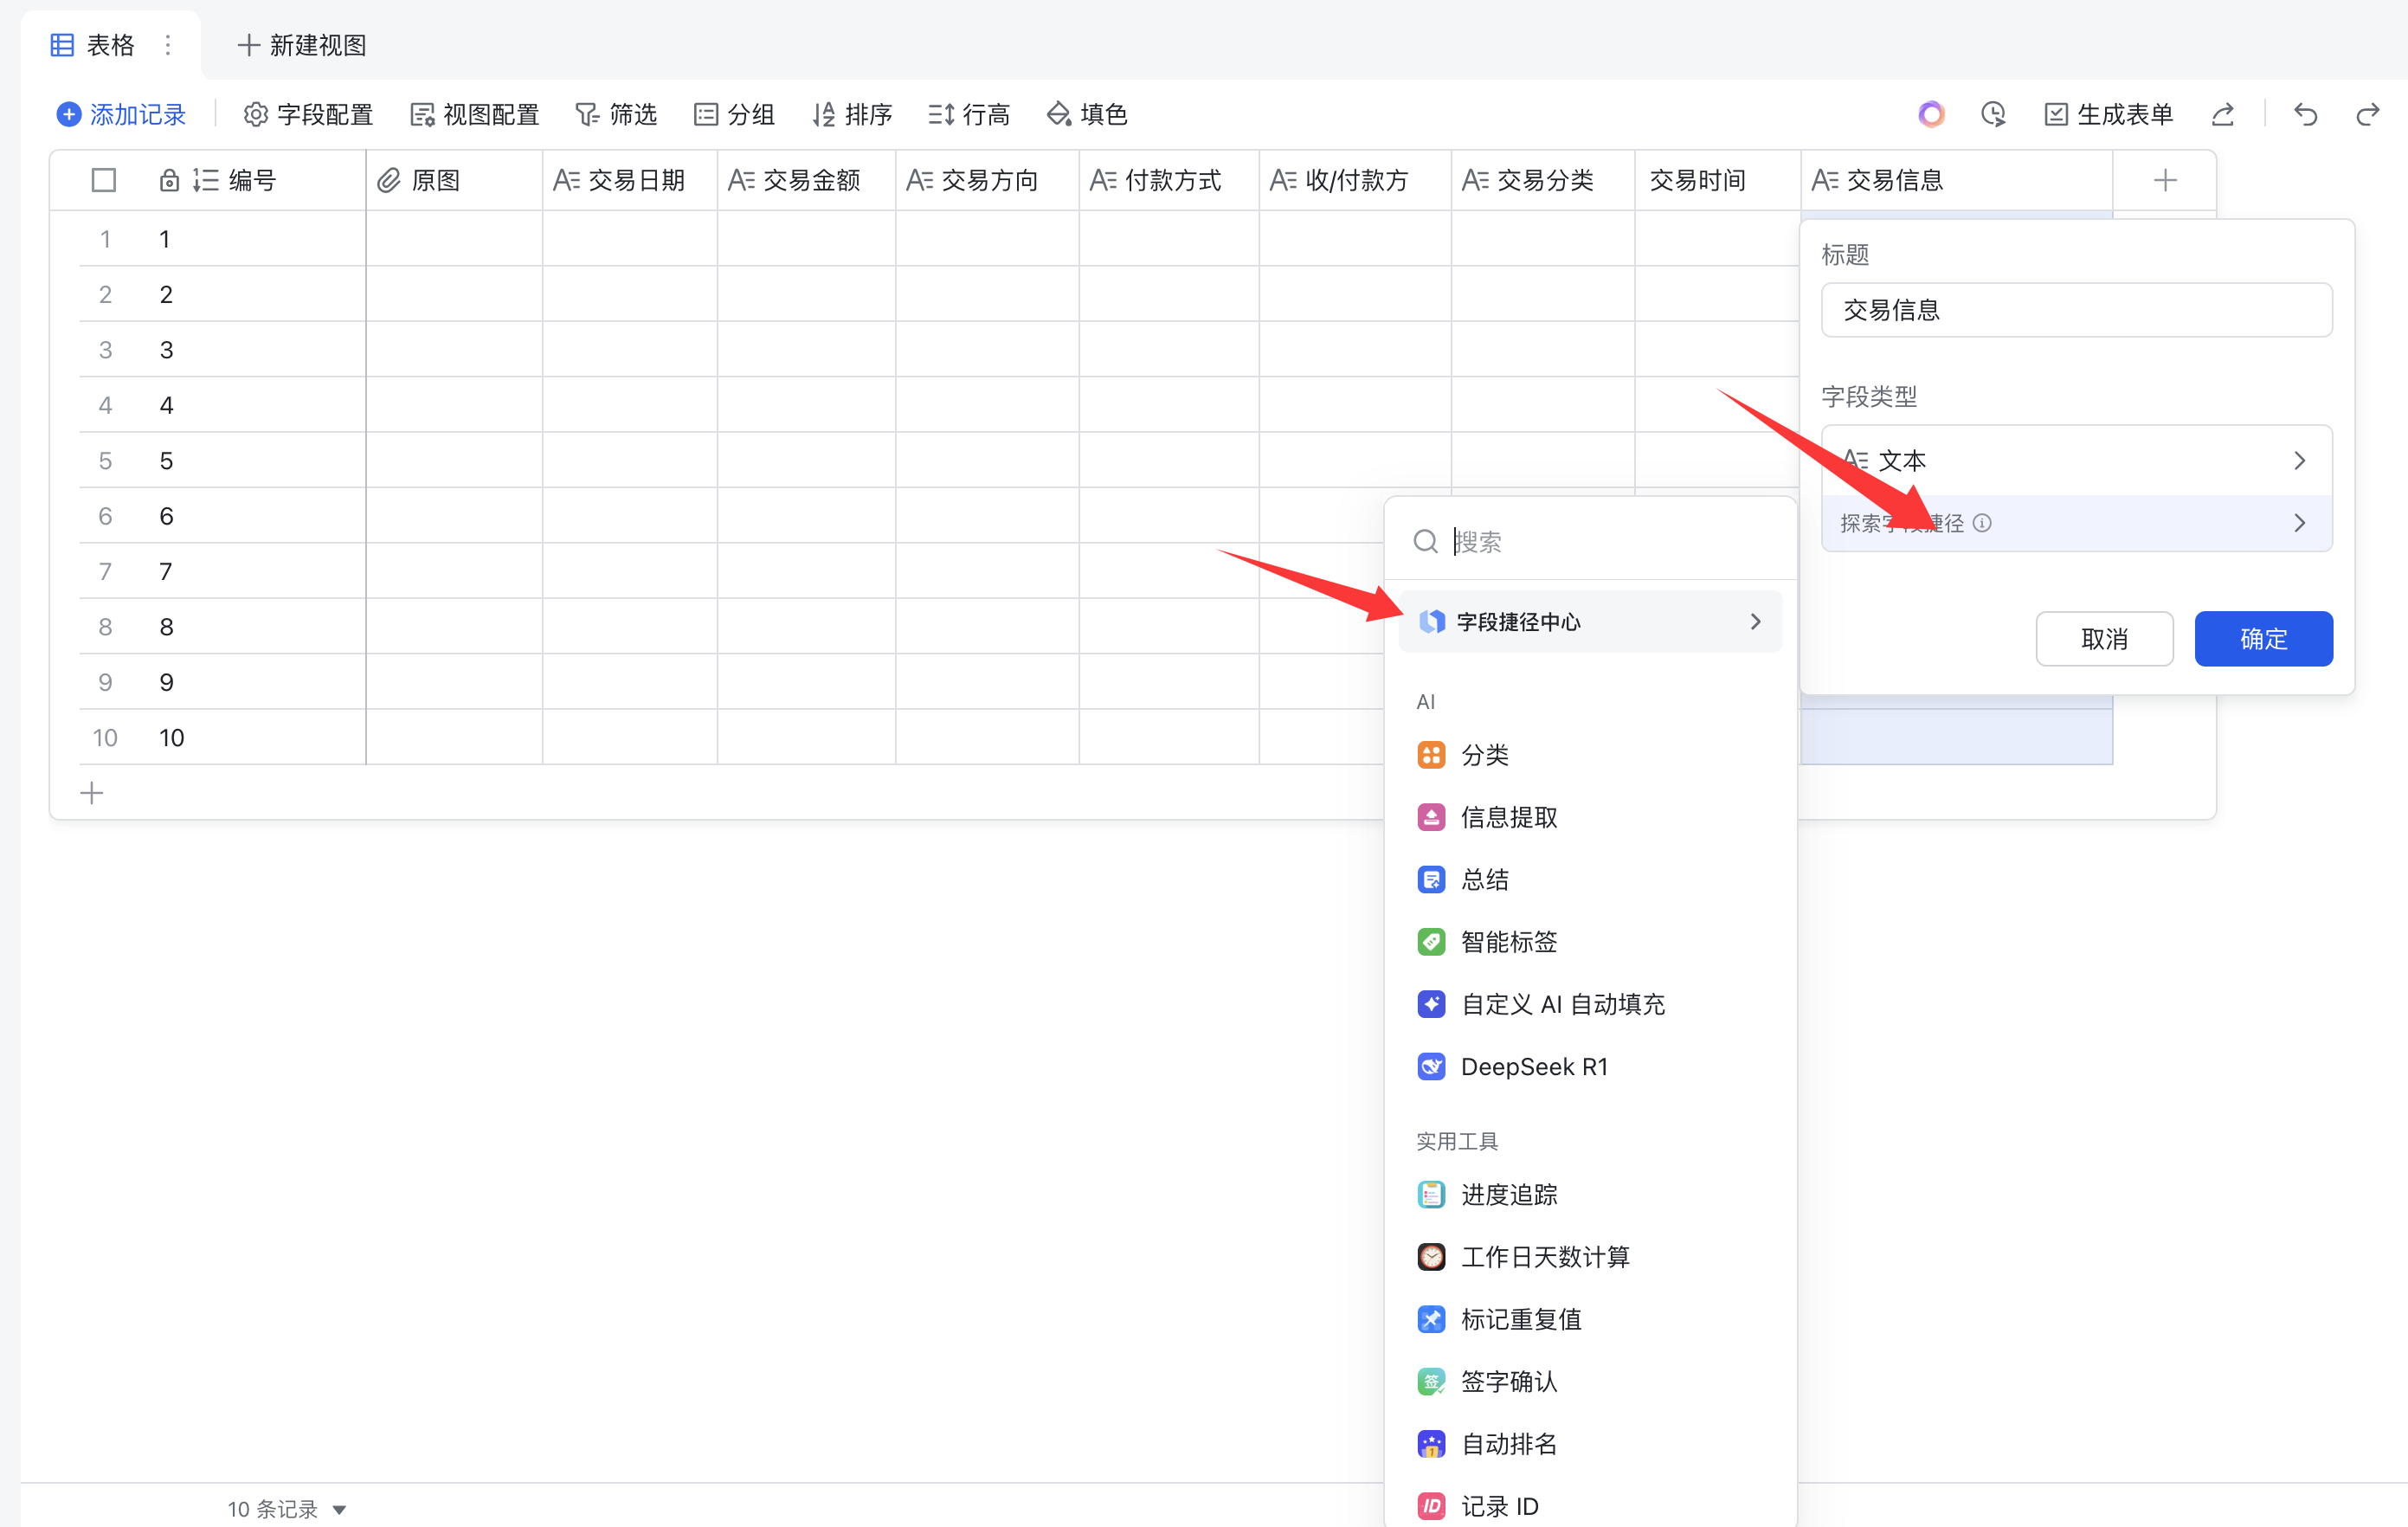Open the 表格 view tab options menu
This screenshot has height=1527, width=2408.
click(168, 45)
